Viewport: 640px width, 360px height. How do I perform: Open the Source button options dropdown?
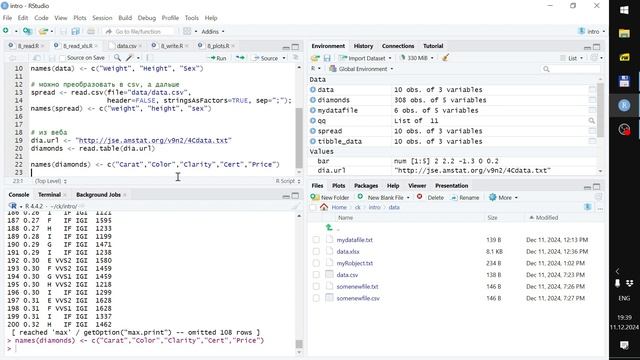point(284,58)
